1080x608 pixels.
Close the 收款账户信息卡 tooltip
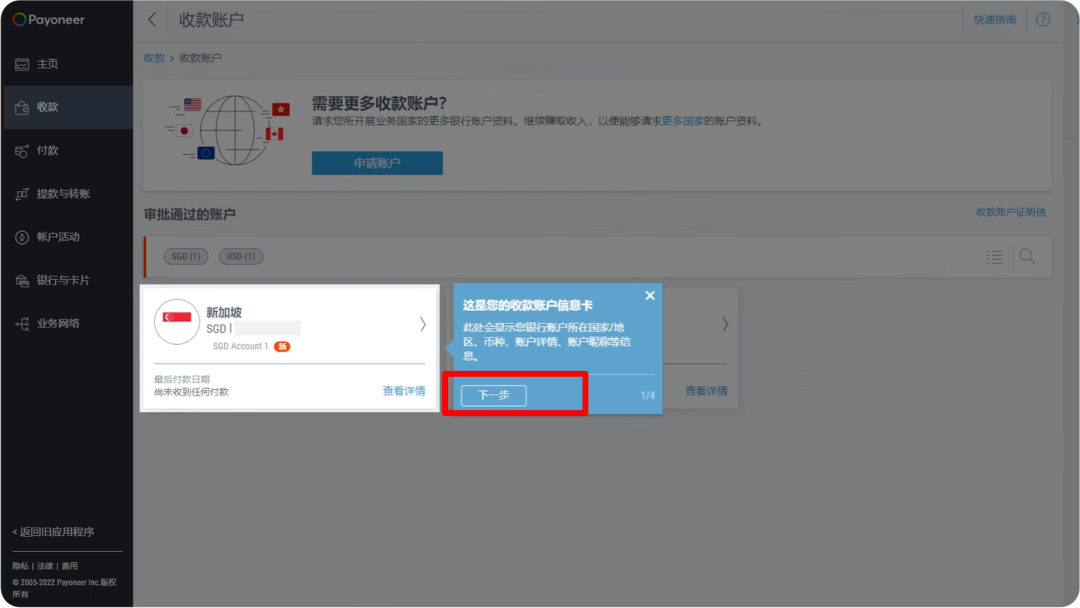(650, 295)
